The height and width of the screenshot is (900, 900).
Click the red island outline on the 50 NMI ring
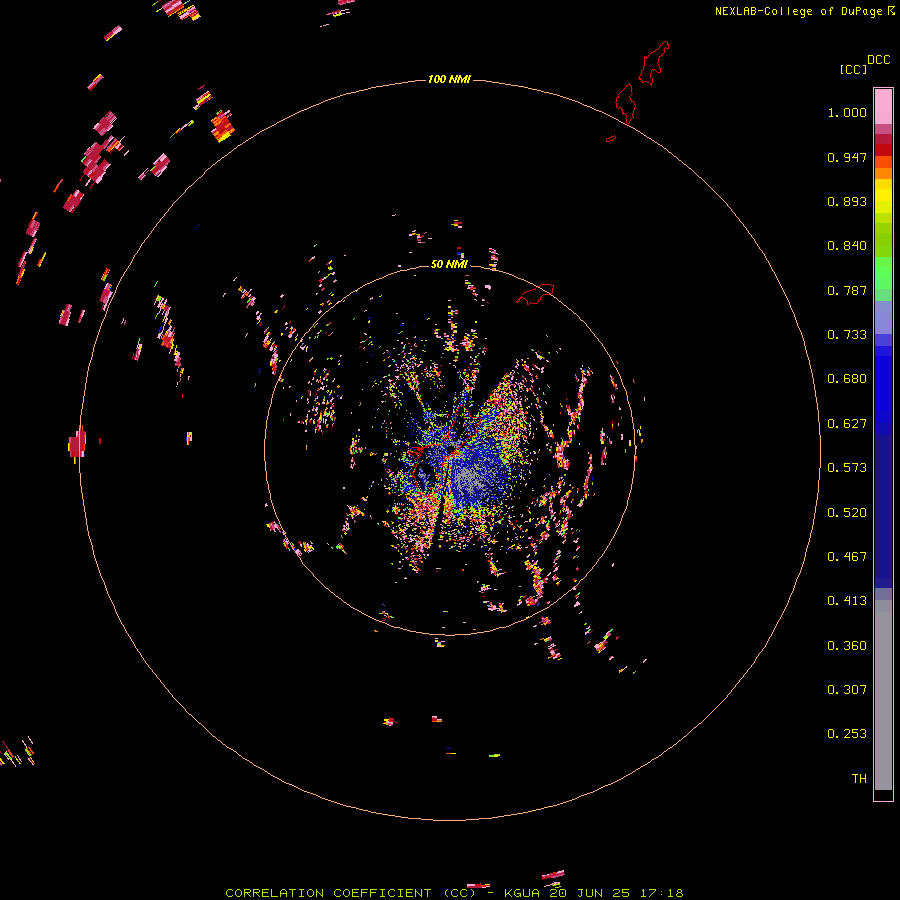click(536, 293)
